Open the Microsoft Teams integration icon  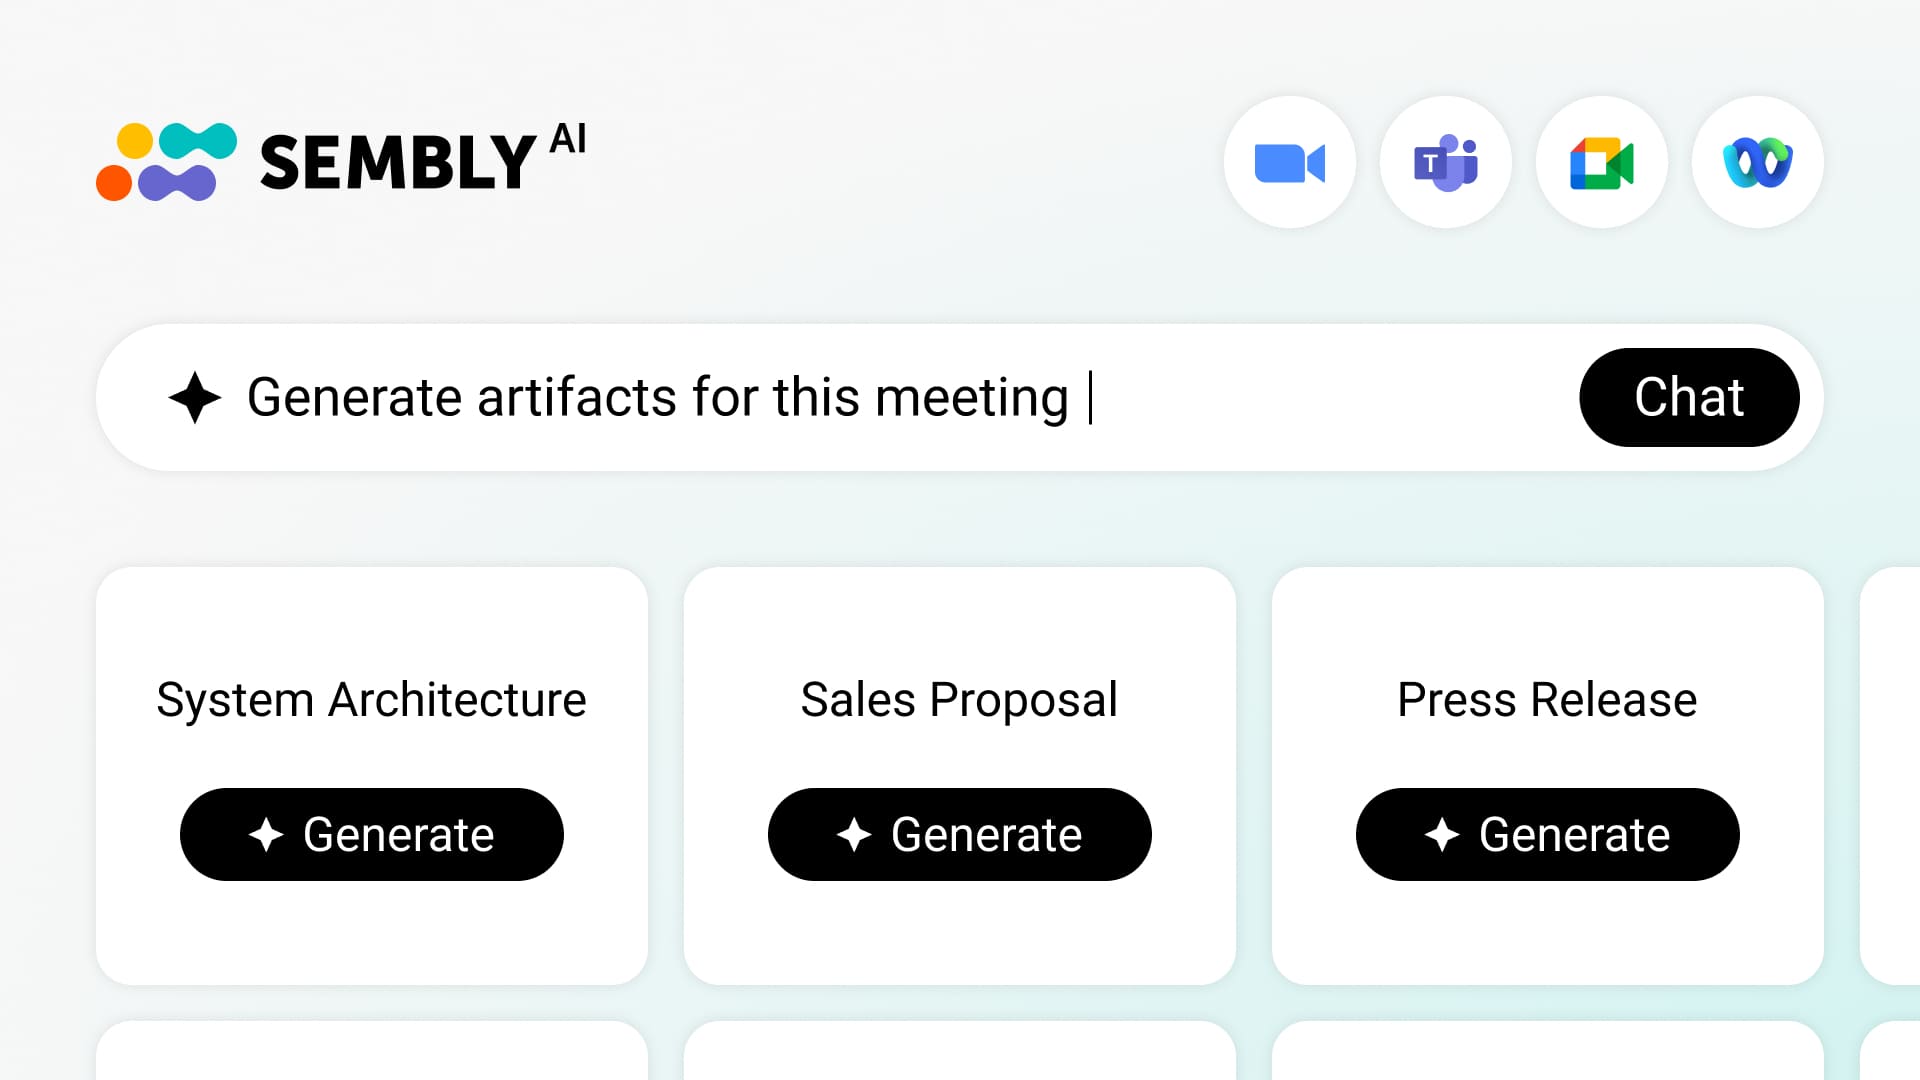(x=1445, y=163)
